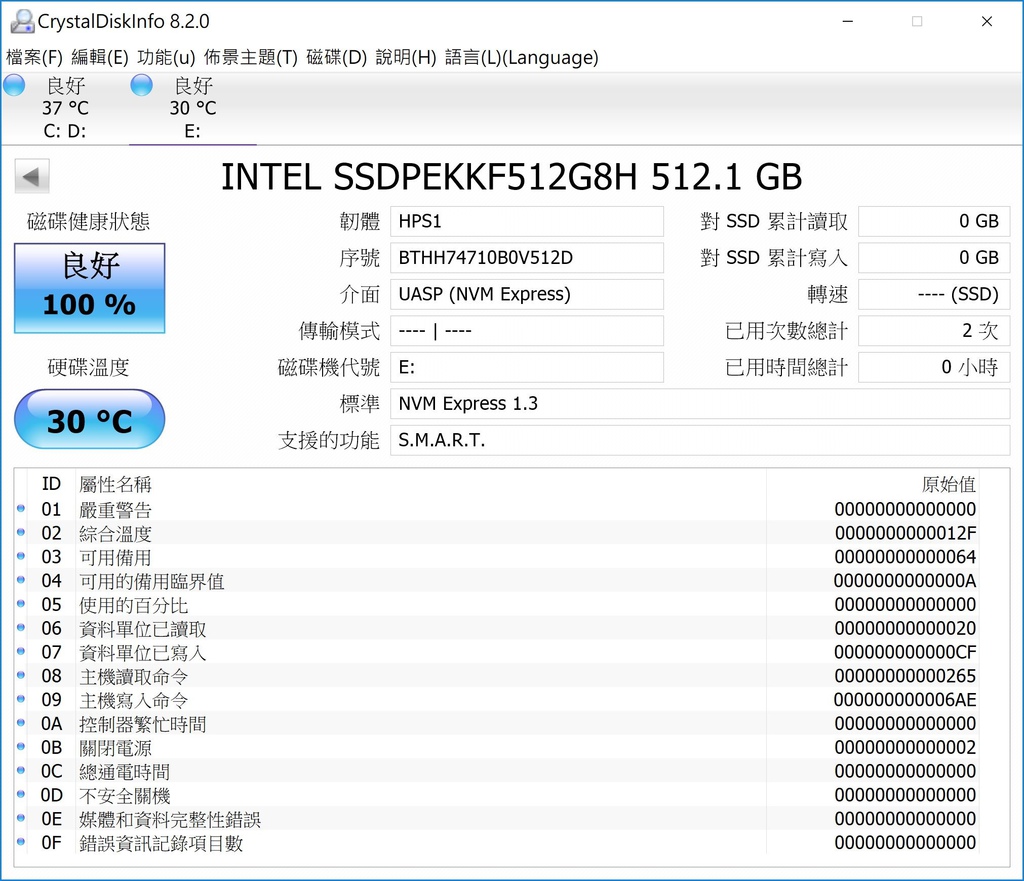
Task: Select the 綜合溫度 attribute row
Action: coord(496,532)
